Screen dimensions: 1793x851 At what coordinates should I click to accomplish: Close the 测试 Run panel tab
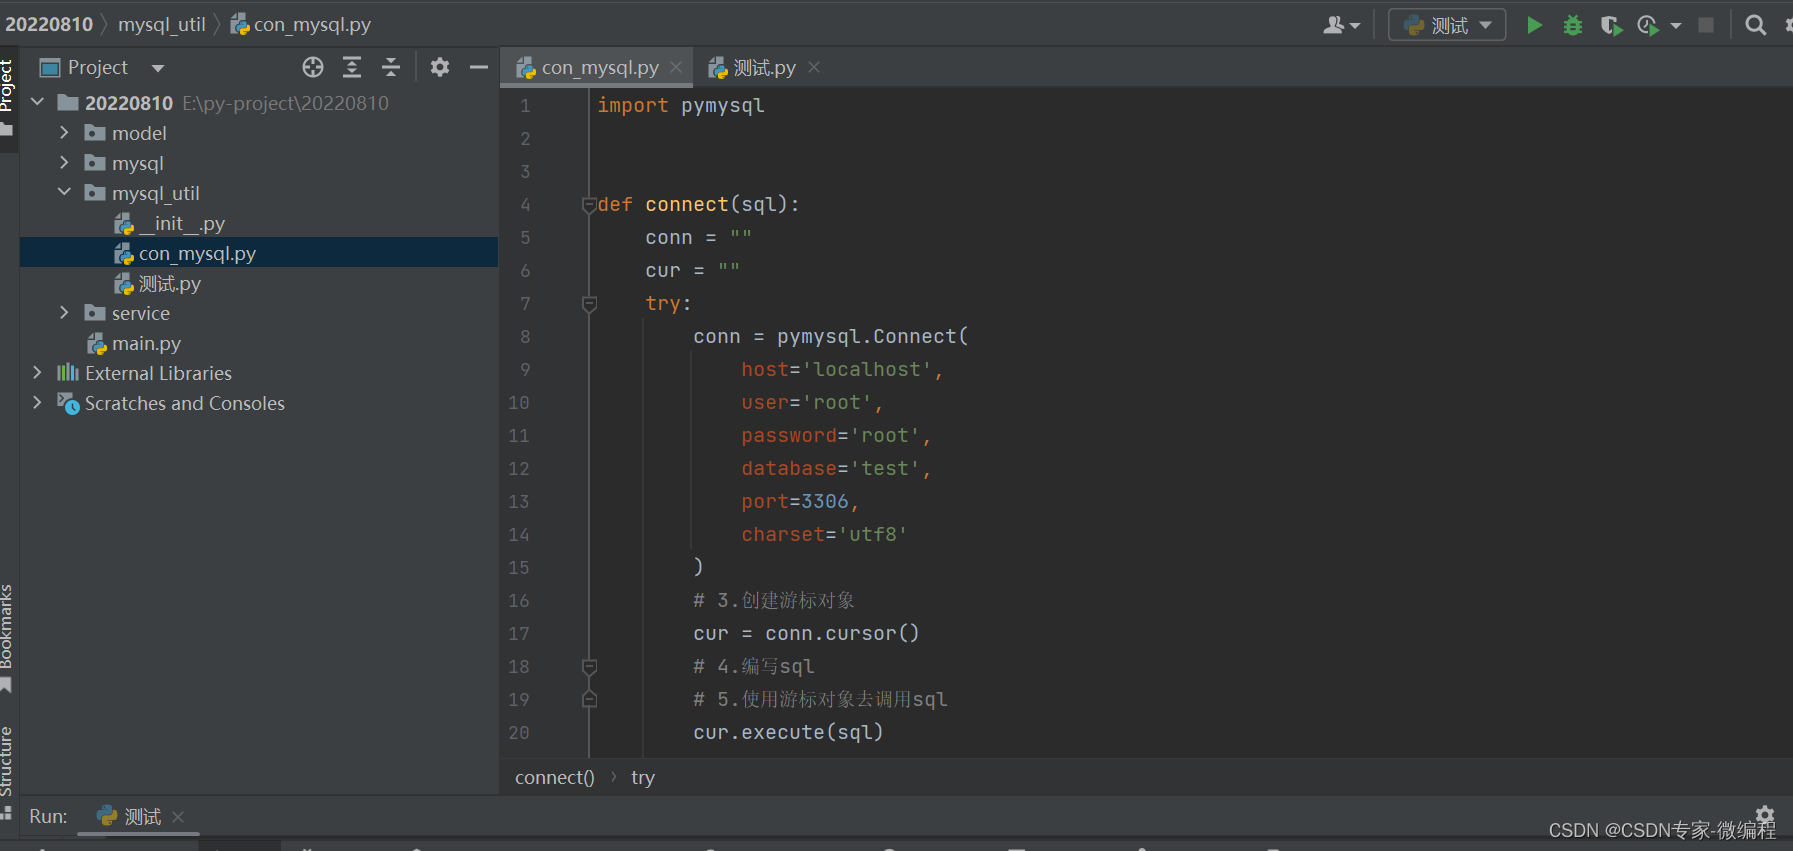(178, 817)
